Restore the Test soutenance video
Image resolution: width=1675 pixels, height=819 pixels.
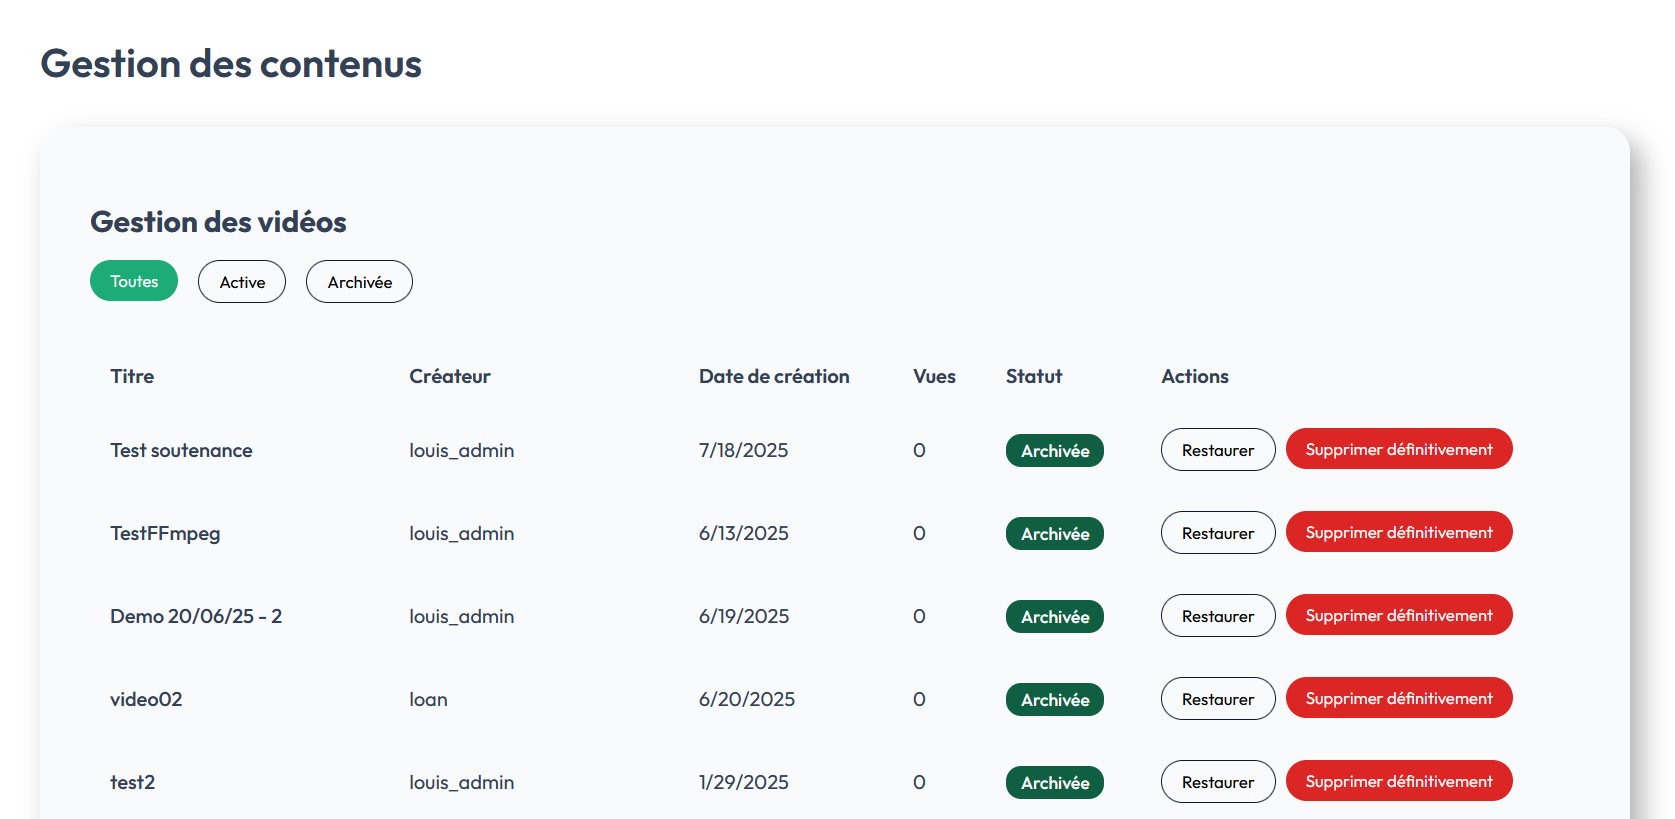tap(1218, 450)
